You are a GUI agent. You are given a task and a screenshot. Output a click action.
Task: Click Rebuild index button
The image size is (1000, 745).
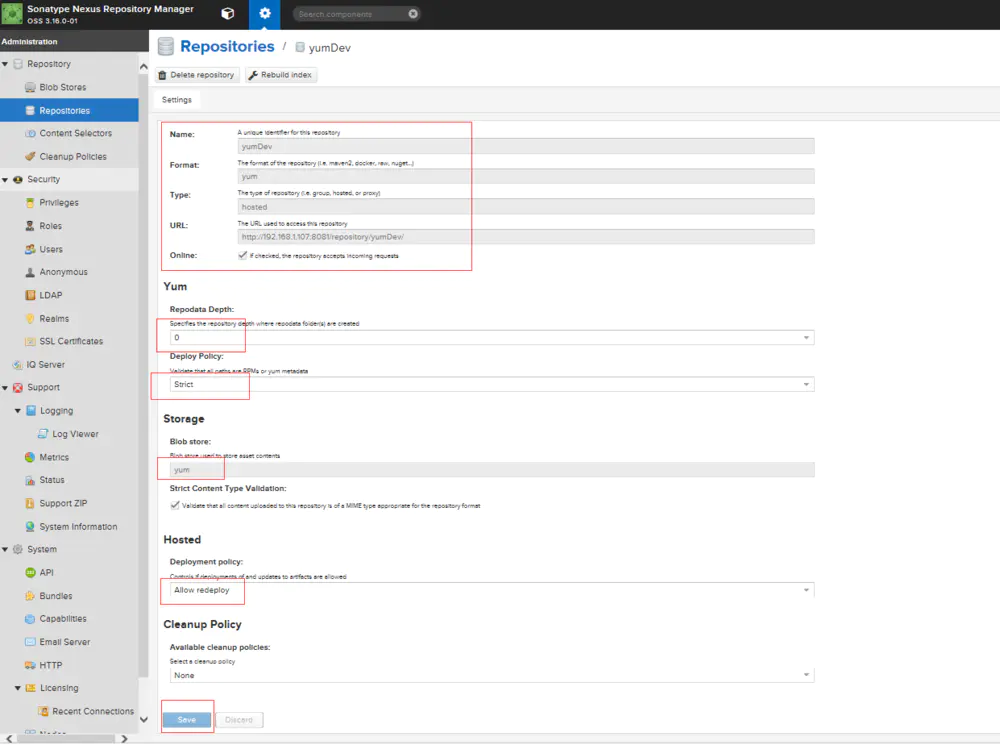(x=281, y=75)
